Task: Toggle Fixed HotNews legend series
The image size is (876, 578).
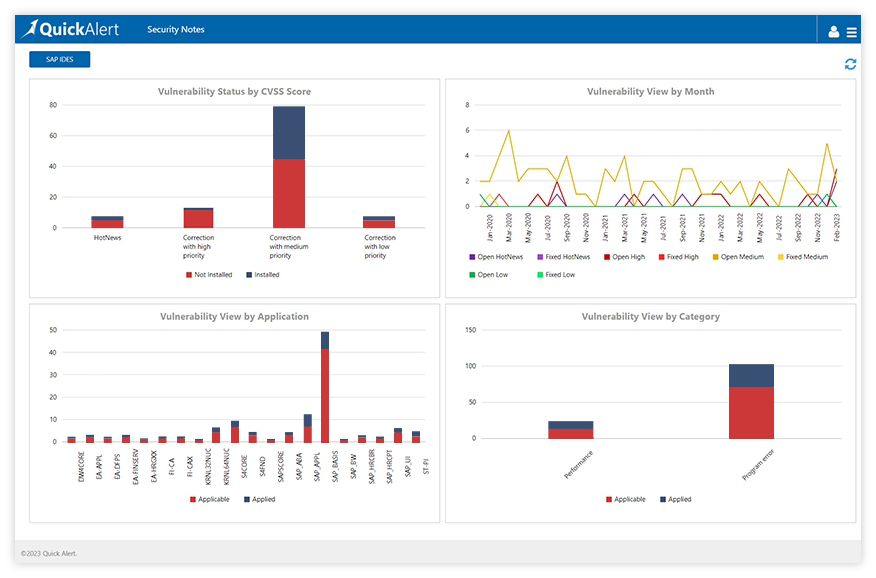Action: [x=564, y=257]
